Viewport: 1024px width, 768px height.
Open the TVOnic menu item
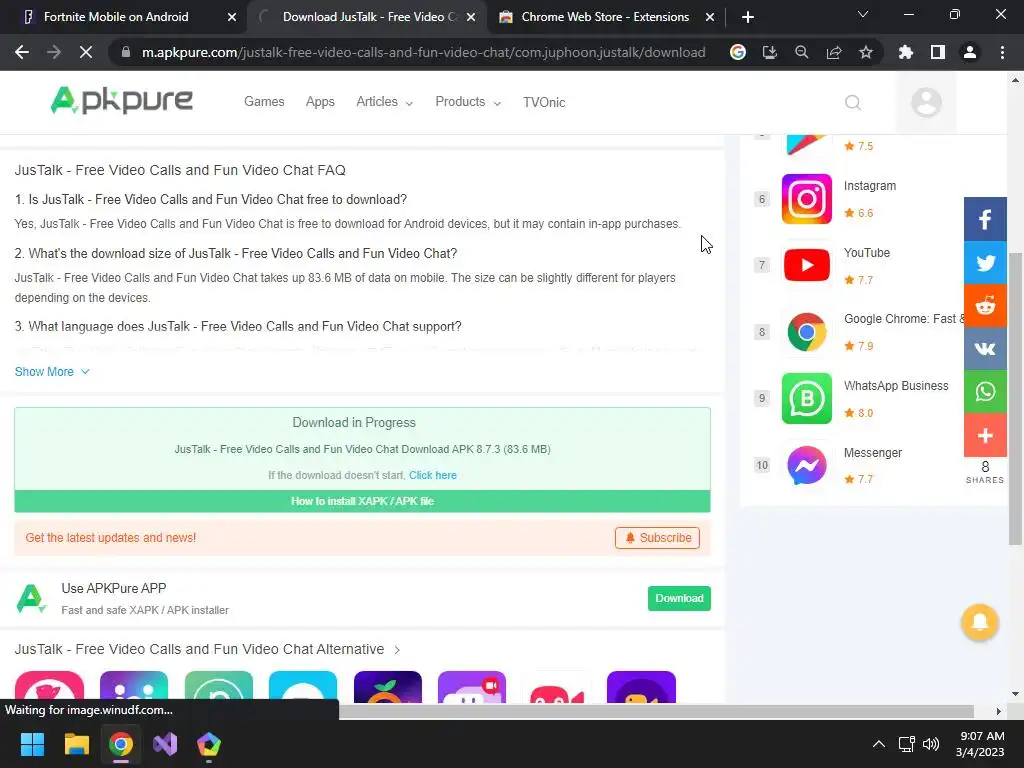tap(544, 103)
